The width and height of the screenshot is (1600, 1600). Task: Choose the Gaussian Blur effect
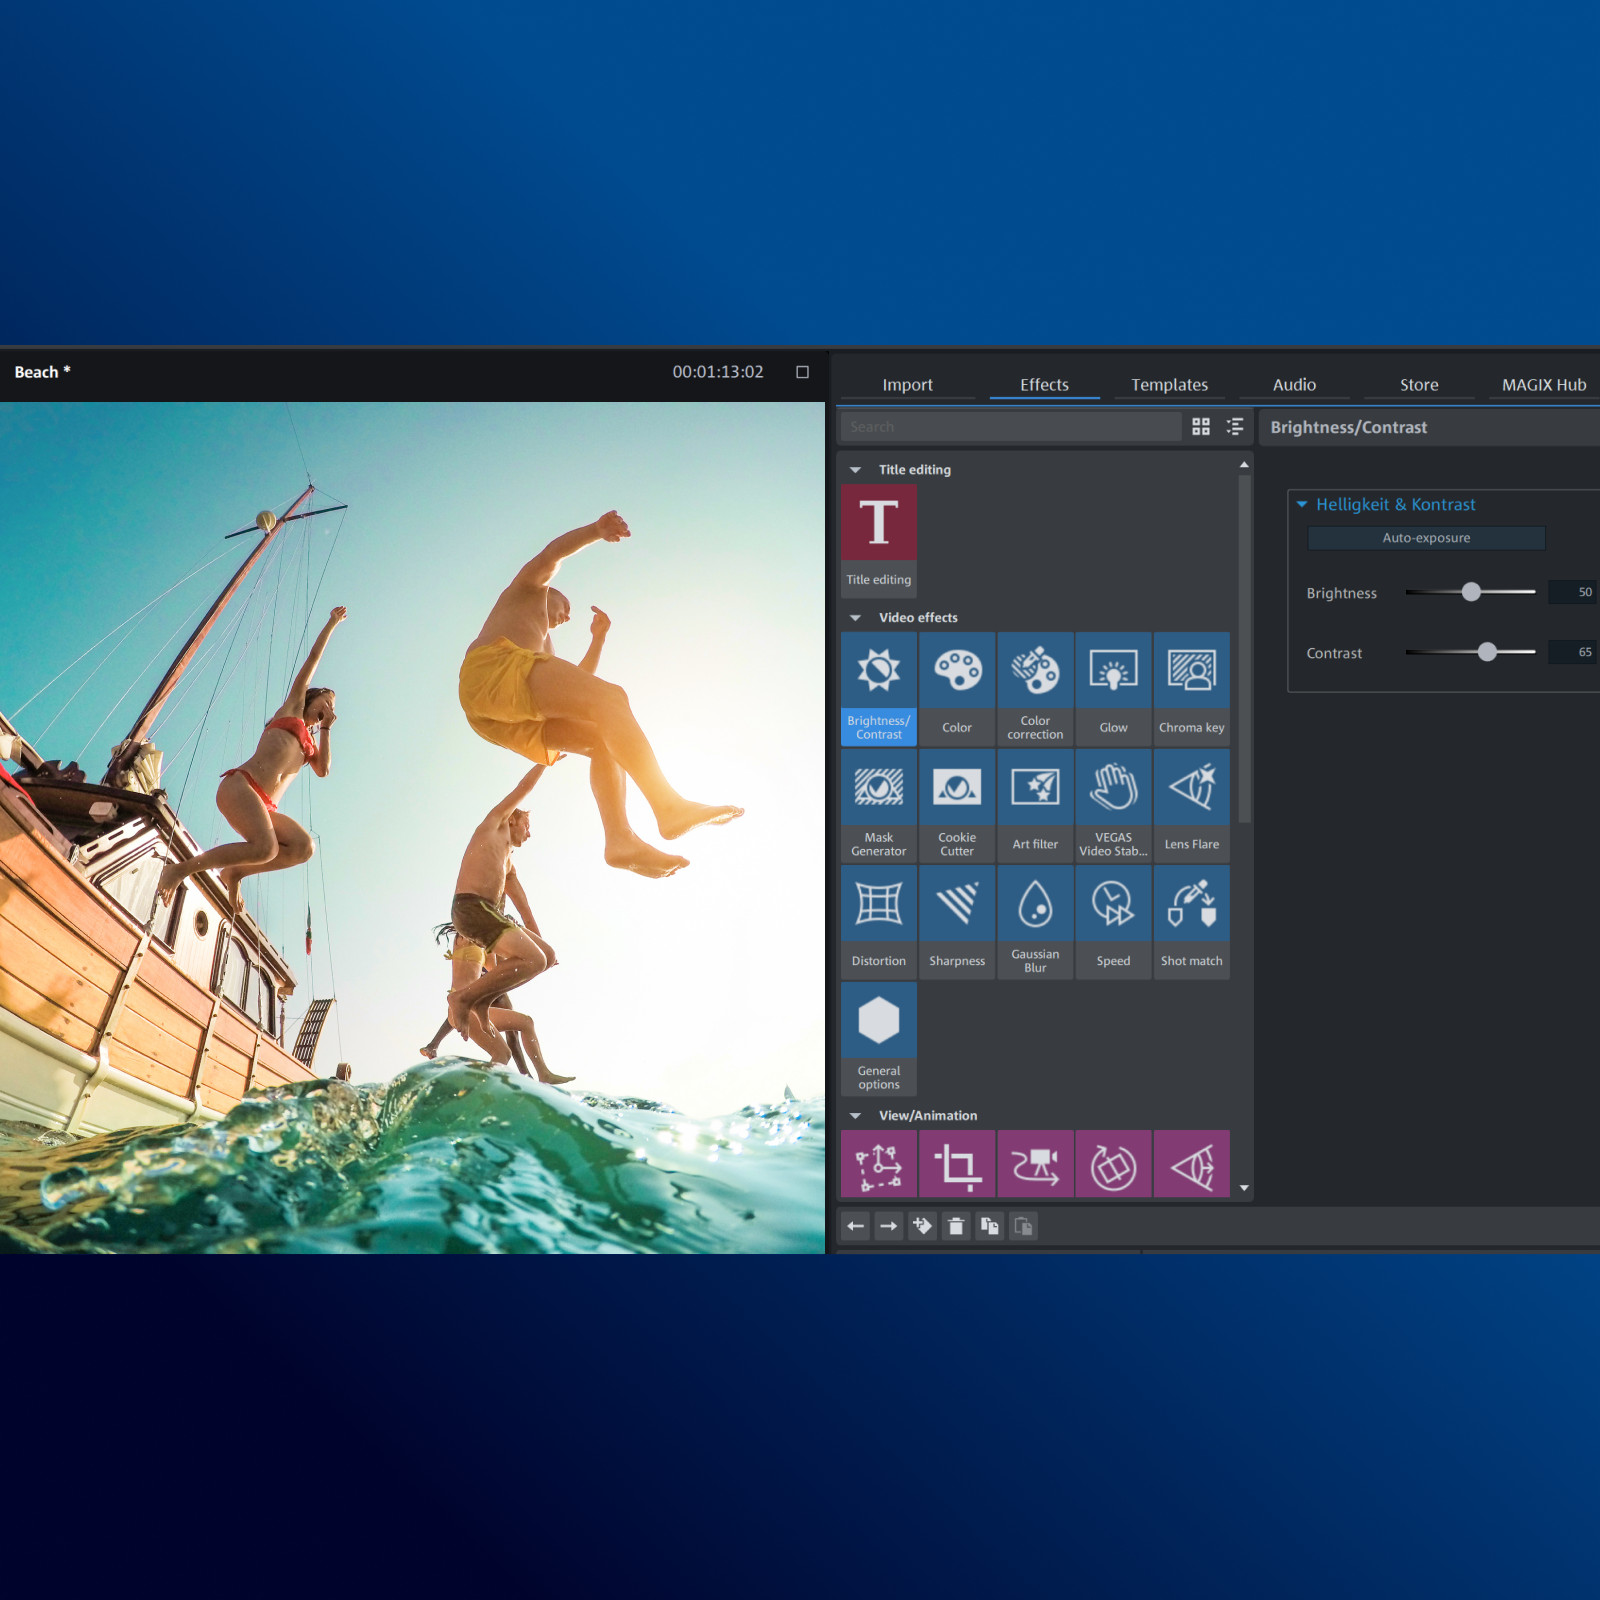tap(1035, 923)
